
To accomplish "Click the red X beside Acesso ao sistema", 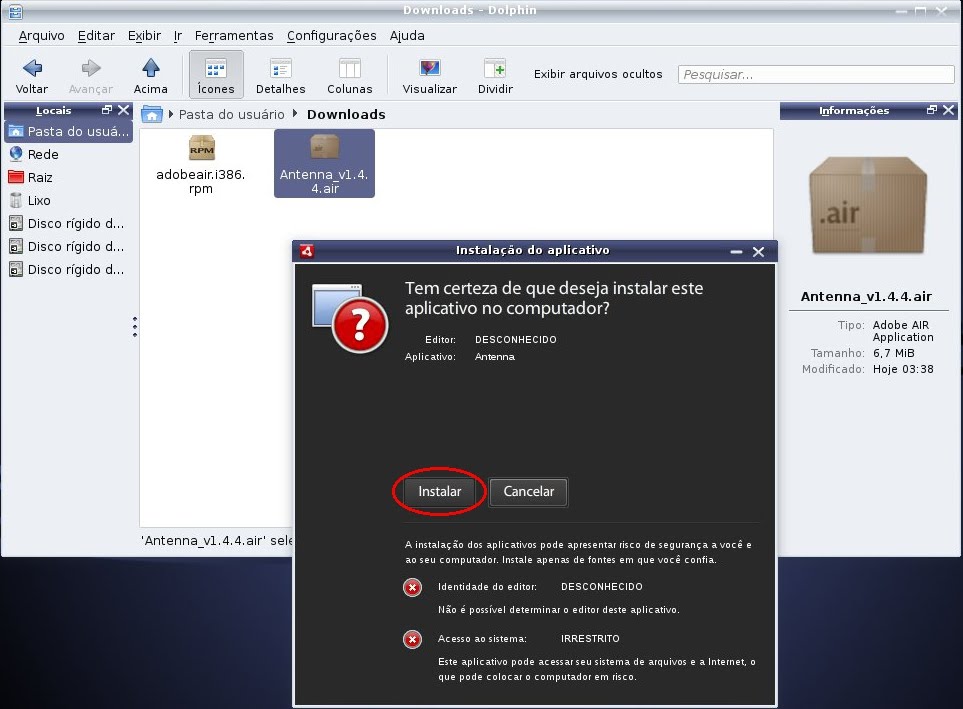I will pyautogui.click(x=412, y=640).
